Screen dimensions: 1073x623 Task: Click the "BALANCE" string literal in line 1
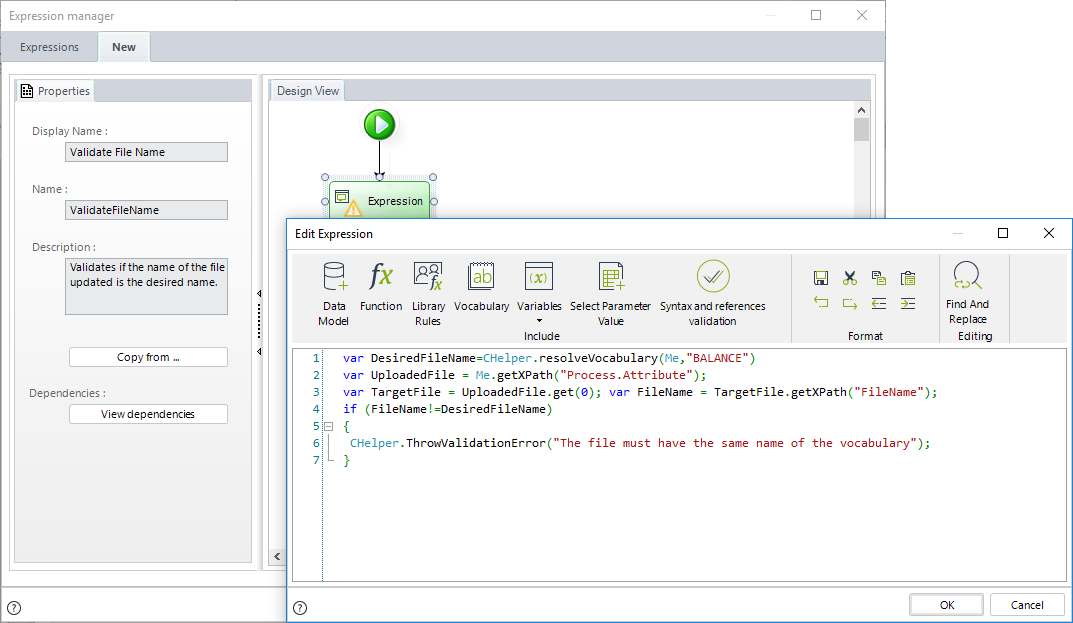(717, 358)
